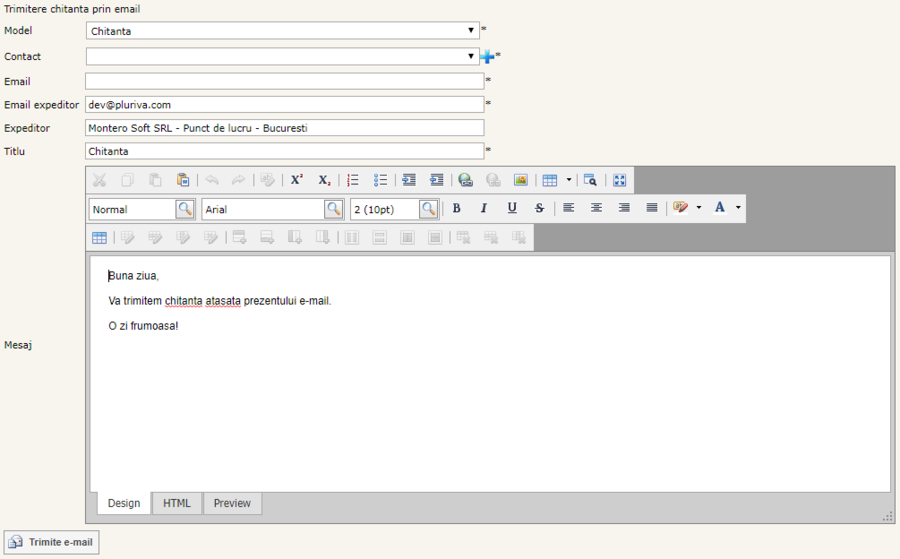900x559 pixels.
Task: Click the Insert hyperlink icon
Action: click(x=465, y=180)
